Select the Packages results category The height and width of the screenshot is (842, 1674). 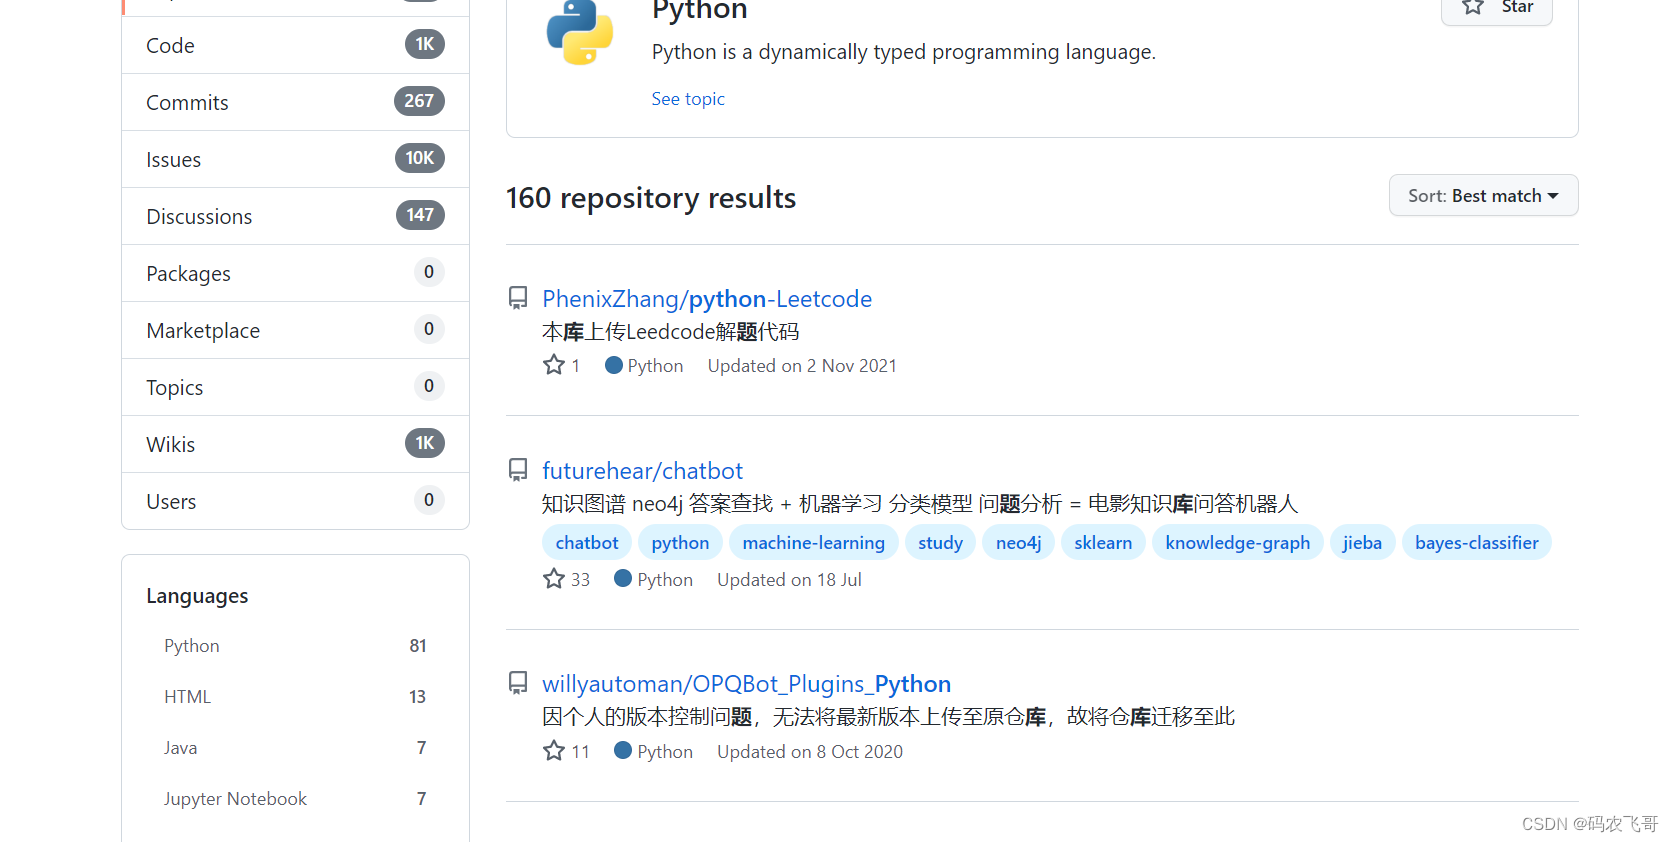[295, 273]
